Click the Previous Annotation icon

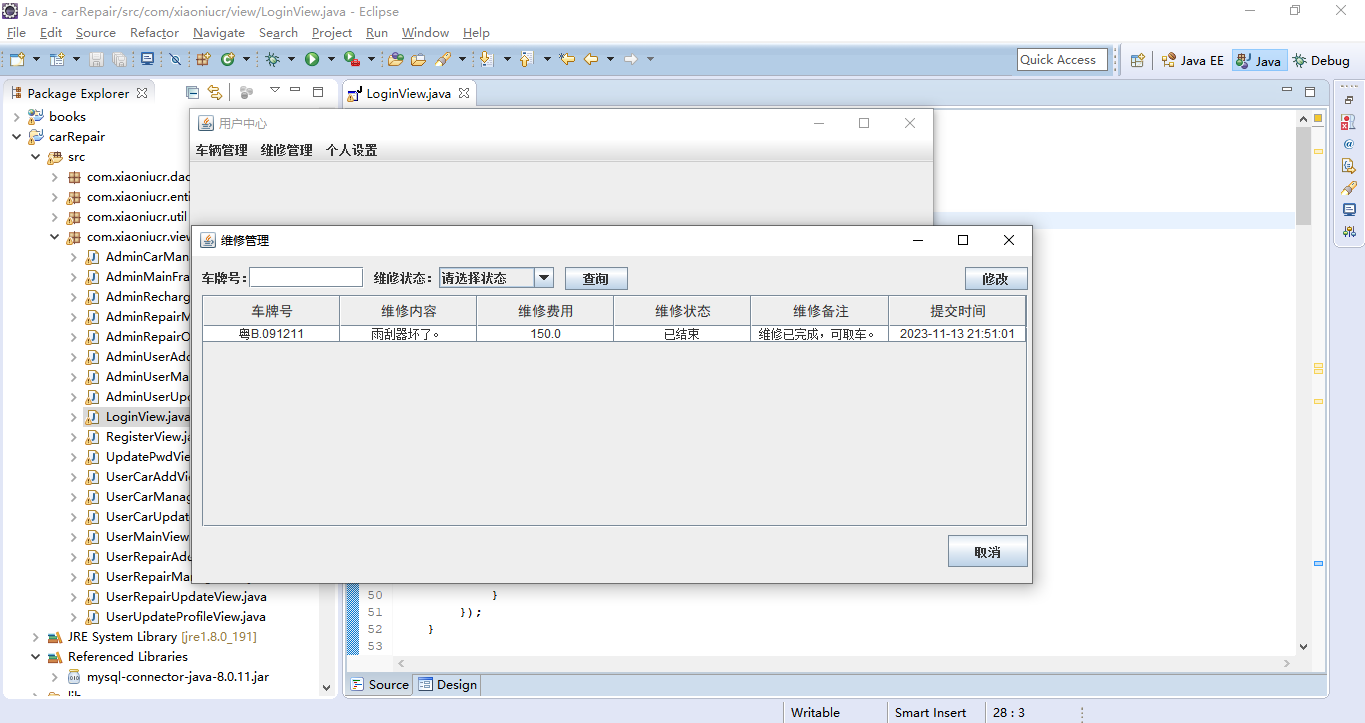[527, 59]
